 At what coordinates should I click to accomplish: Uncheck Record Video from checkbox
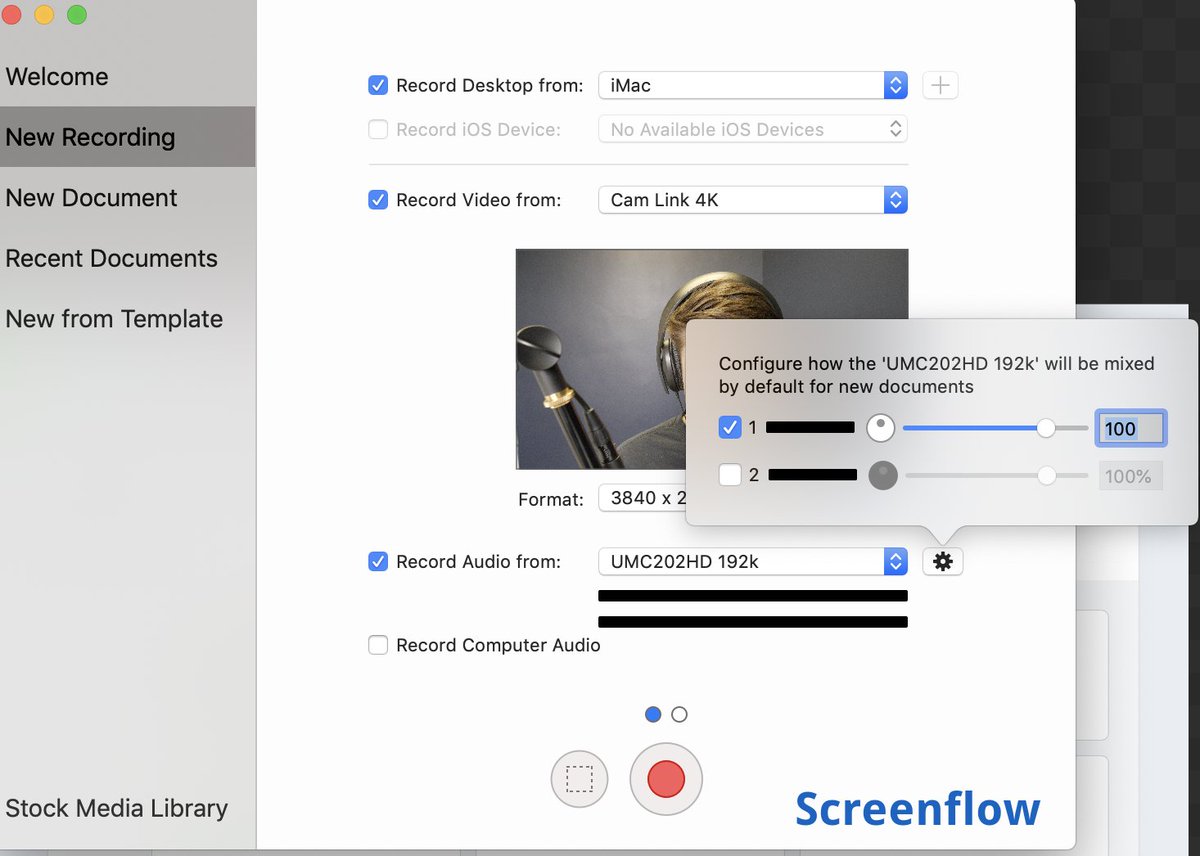[x=378, y=200]
